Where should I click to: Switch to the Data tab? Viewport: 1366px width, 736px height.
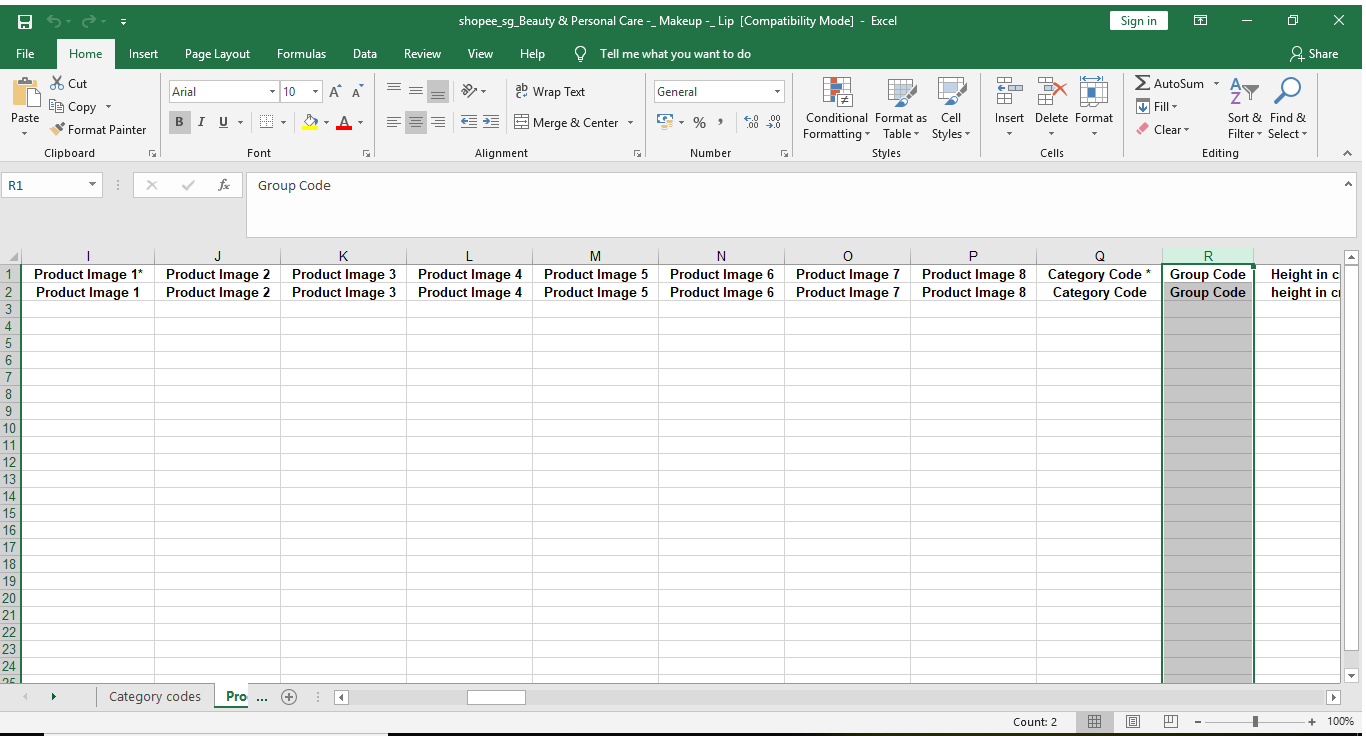coord(365,54)
